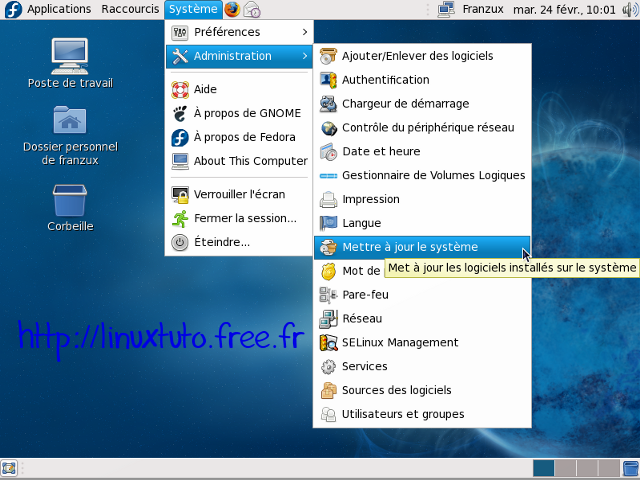Click the Contrôle du périphérique réseau globe icon

328,128
